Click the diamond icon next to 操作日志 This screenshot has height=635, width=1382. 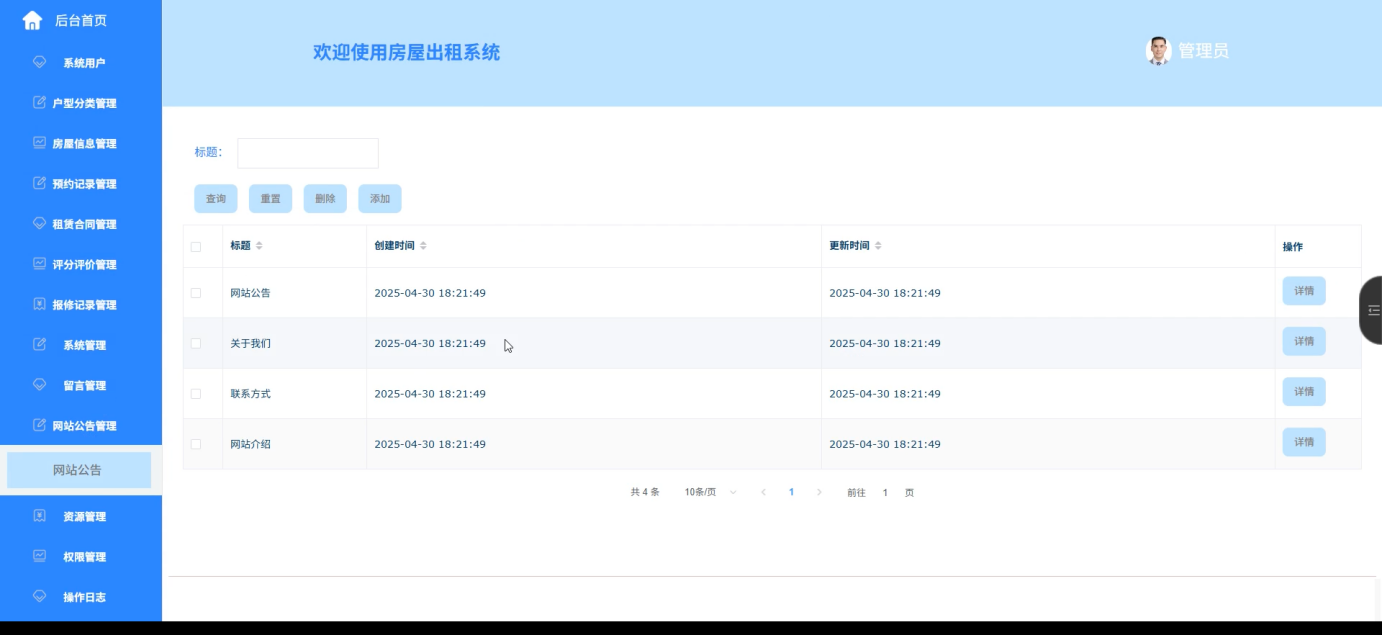pyautogui.click(x=40, y=596)
